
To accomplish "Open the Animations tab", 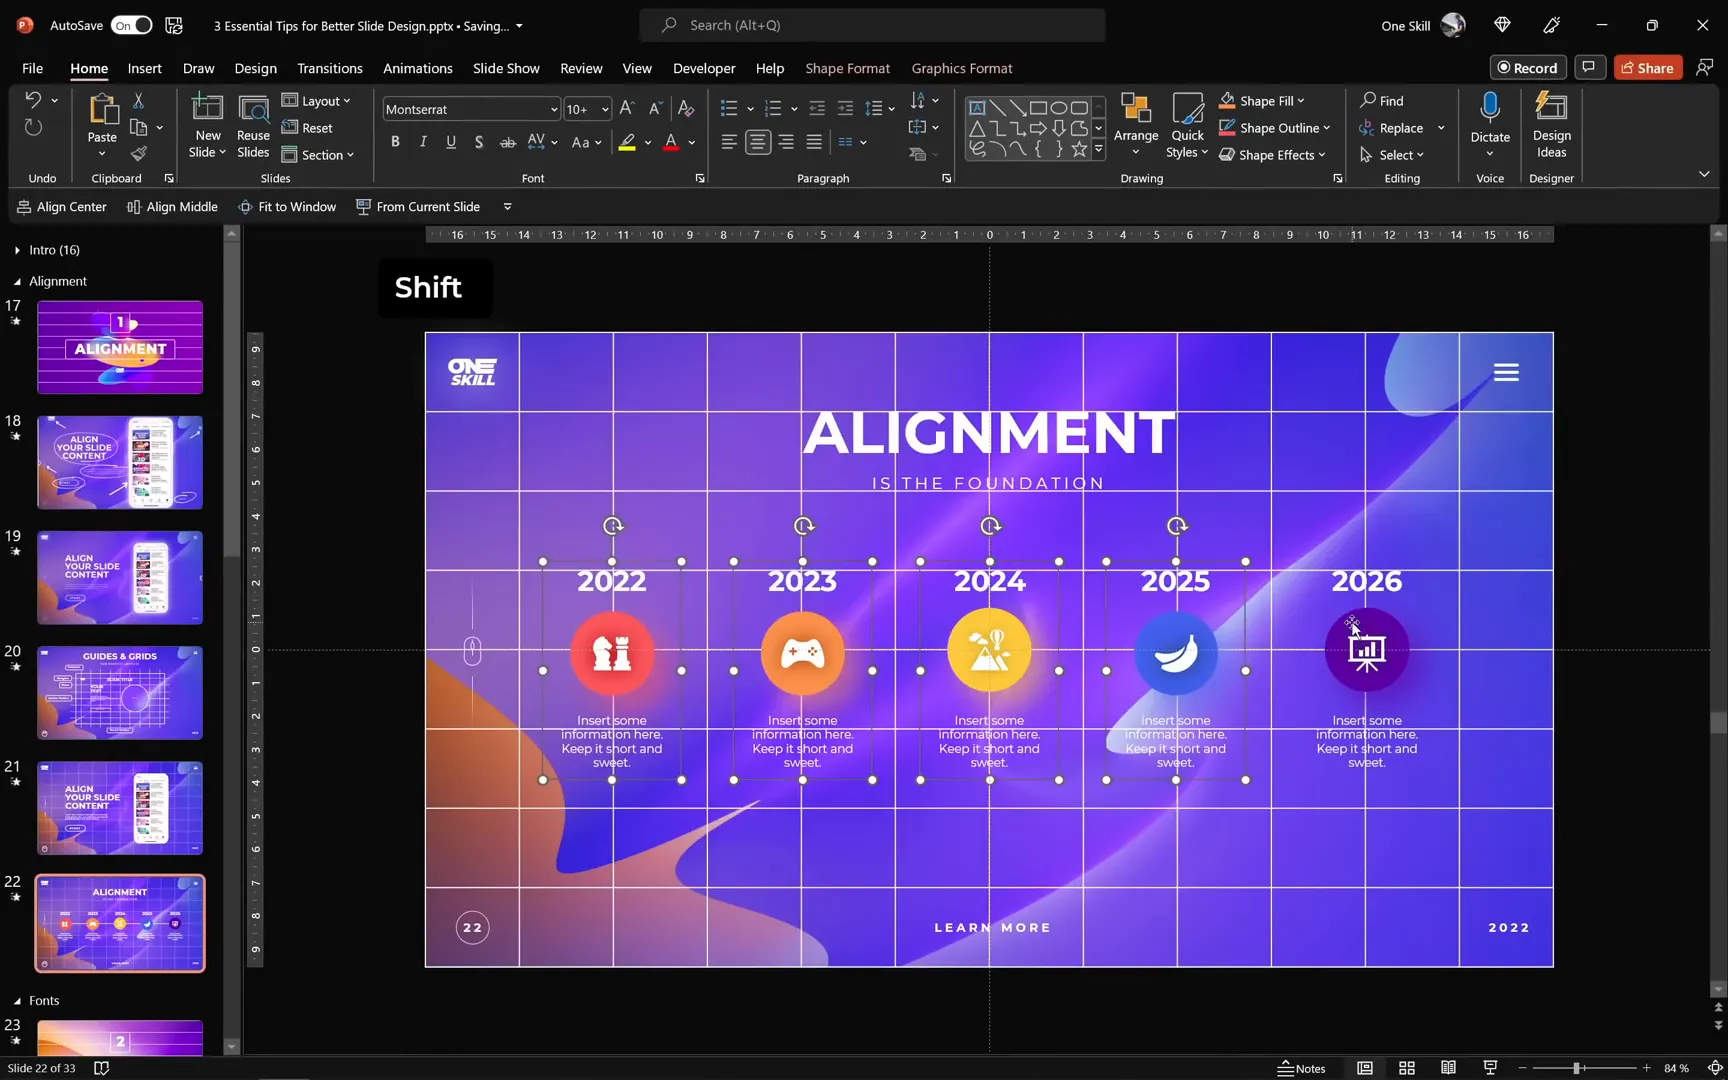I will [x=417, y=68].
